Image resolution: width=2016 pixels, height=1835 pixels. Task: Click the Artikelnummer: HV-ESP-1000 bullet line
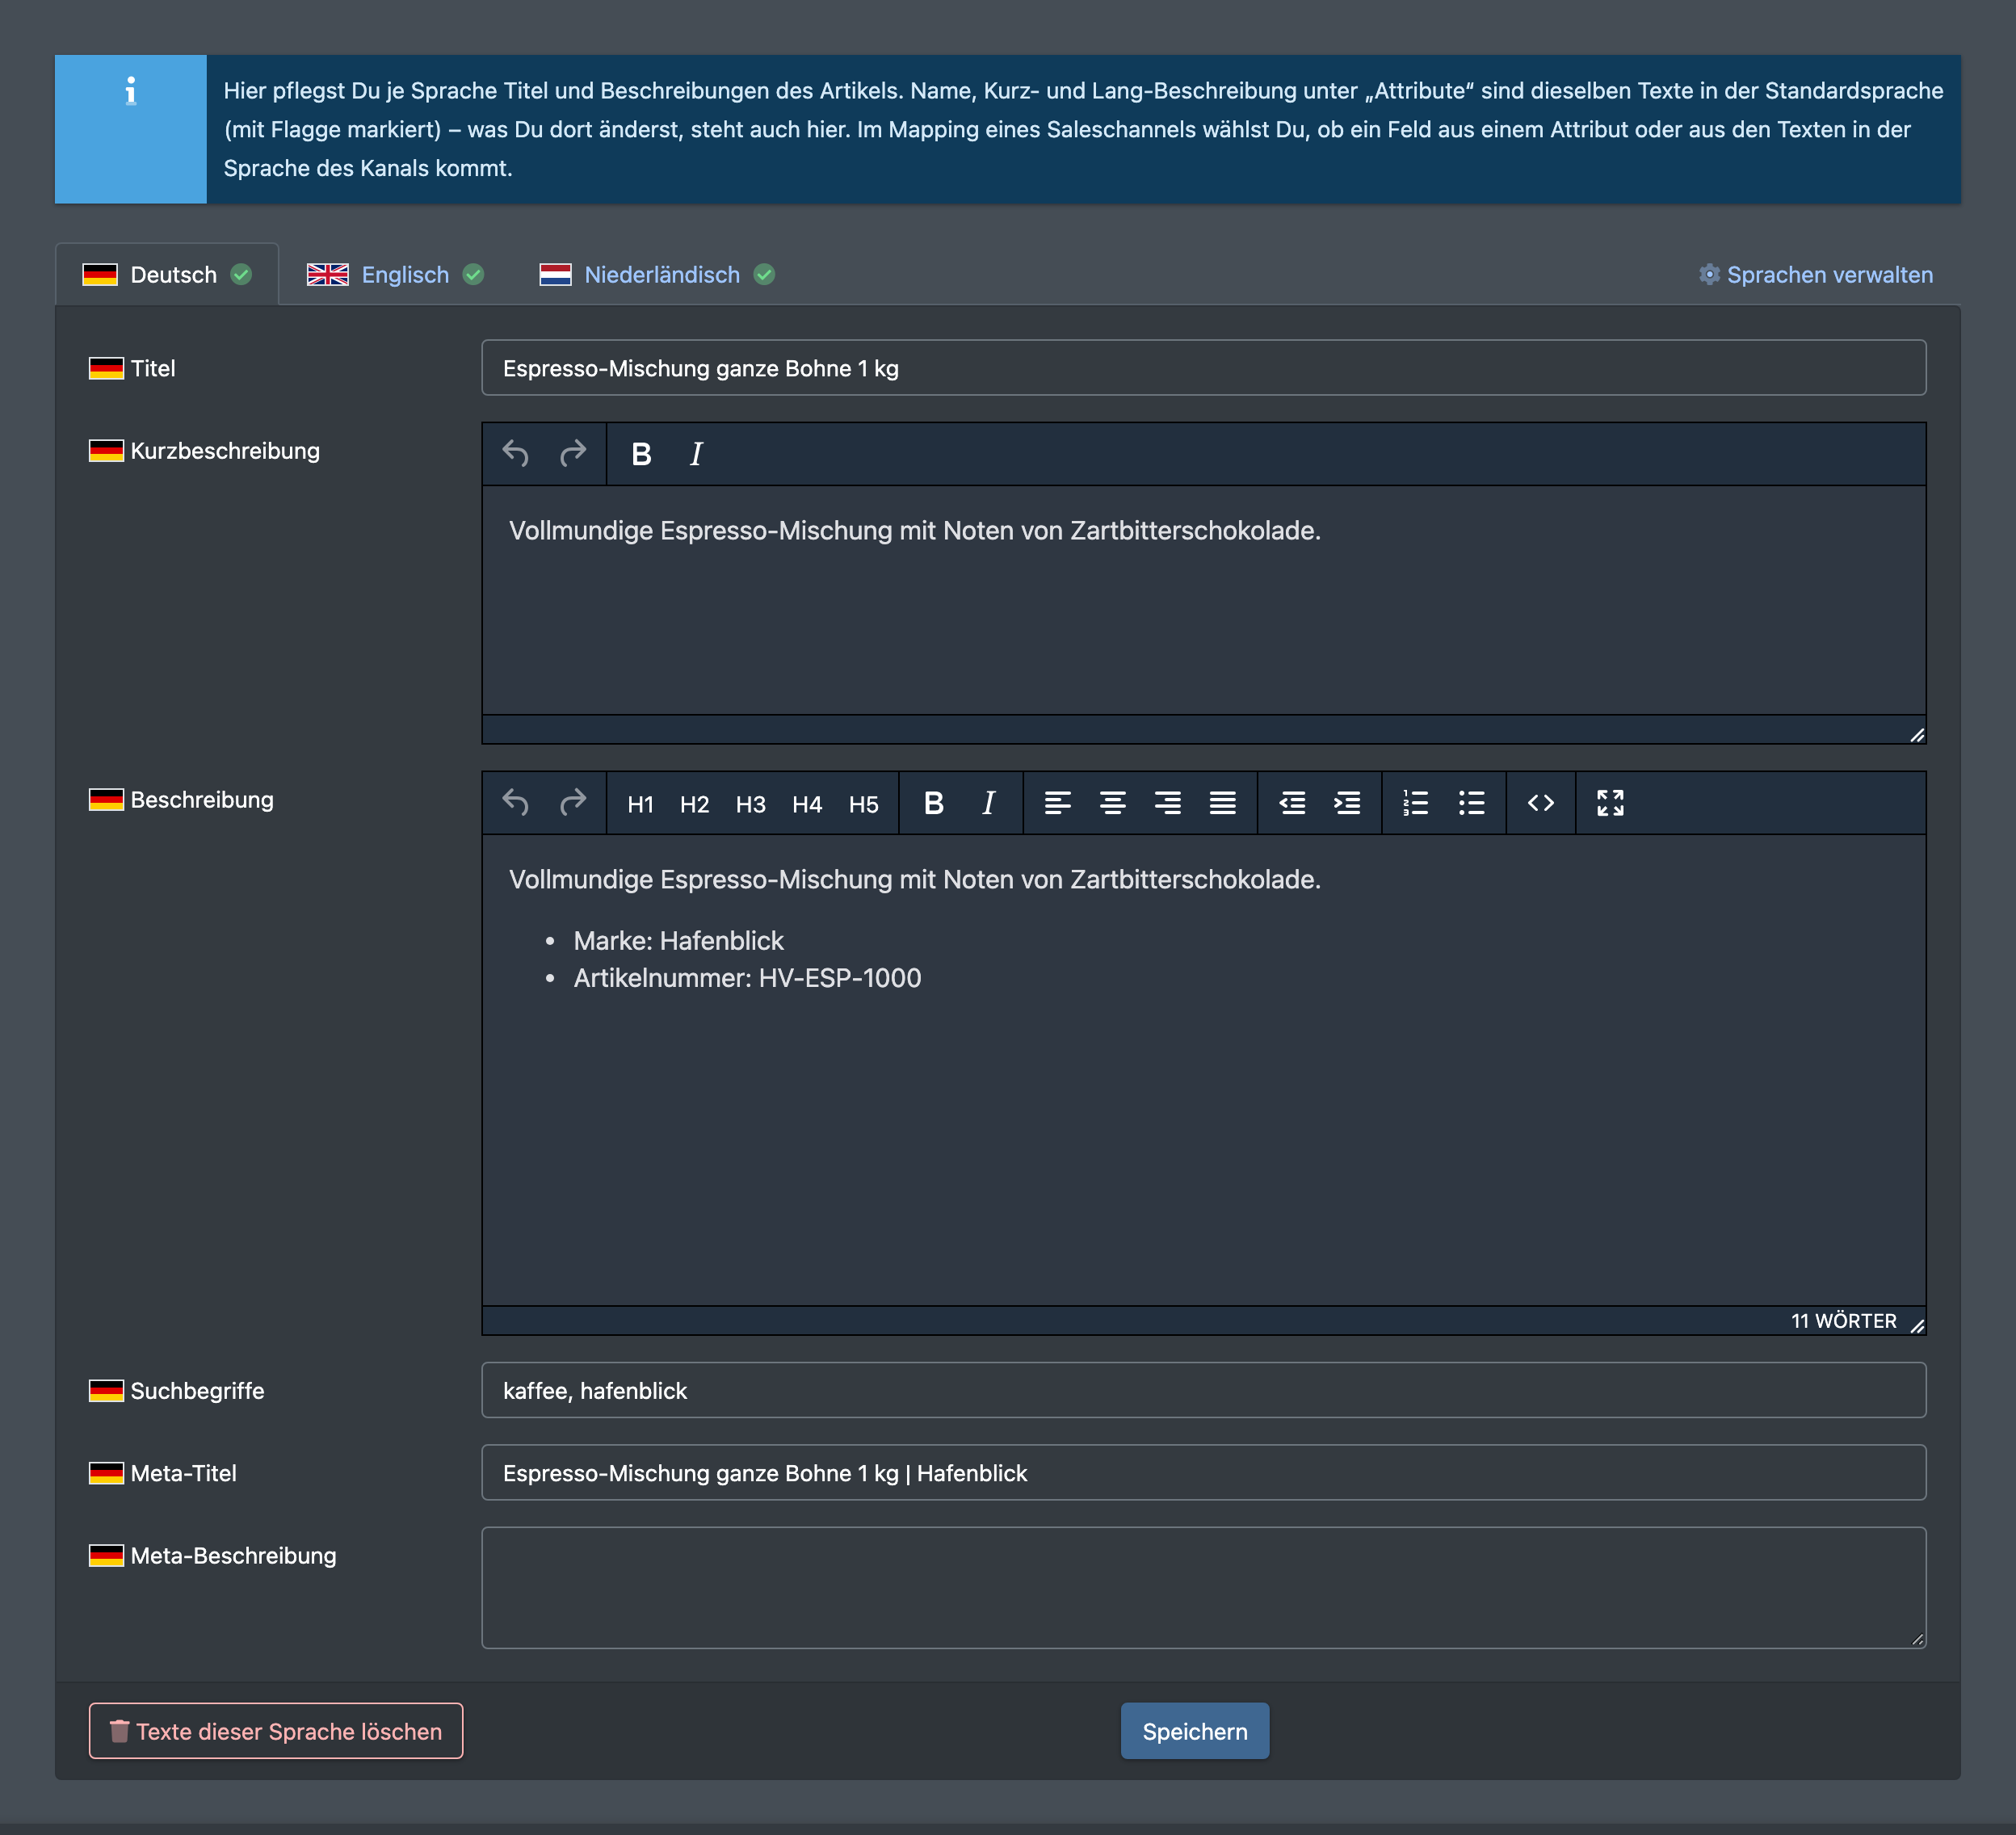point(747,978)
